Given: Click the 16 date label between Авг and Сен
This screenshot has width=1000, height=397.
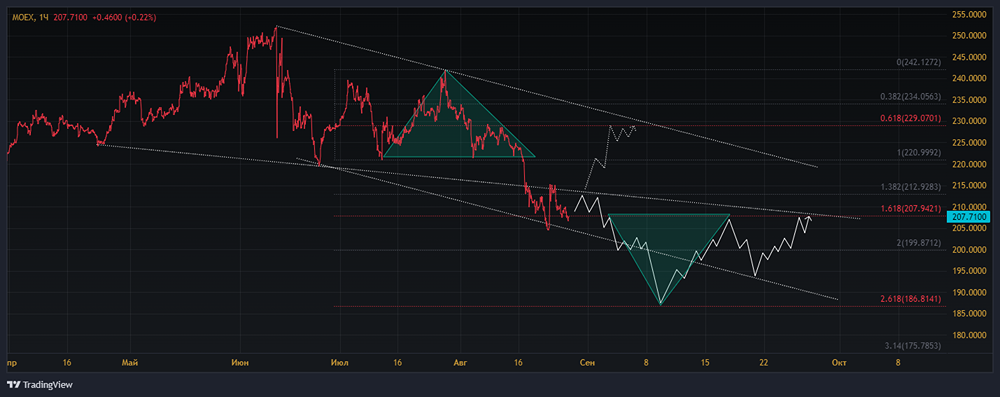Looking at the screenshot, I should pos(518,363).
